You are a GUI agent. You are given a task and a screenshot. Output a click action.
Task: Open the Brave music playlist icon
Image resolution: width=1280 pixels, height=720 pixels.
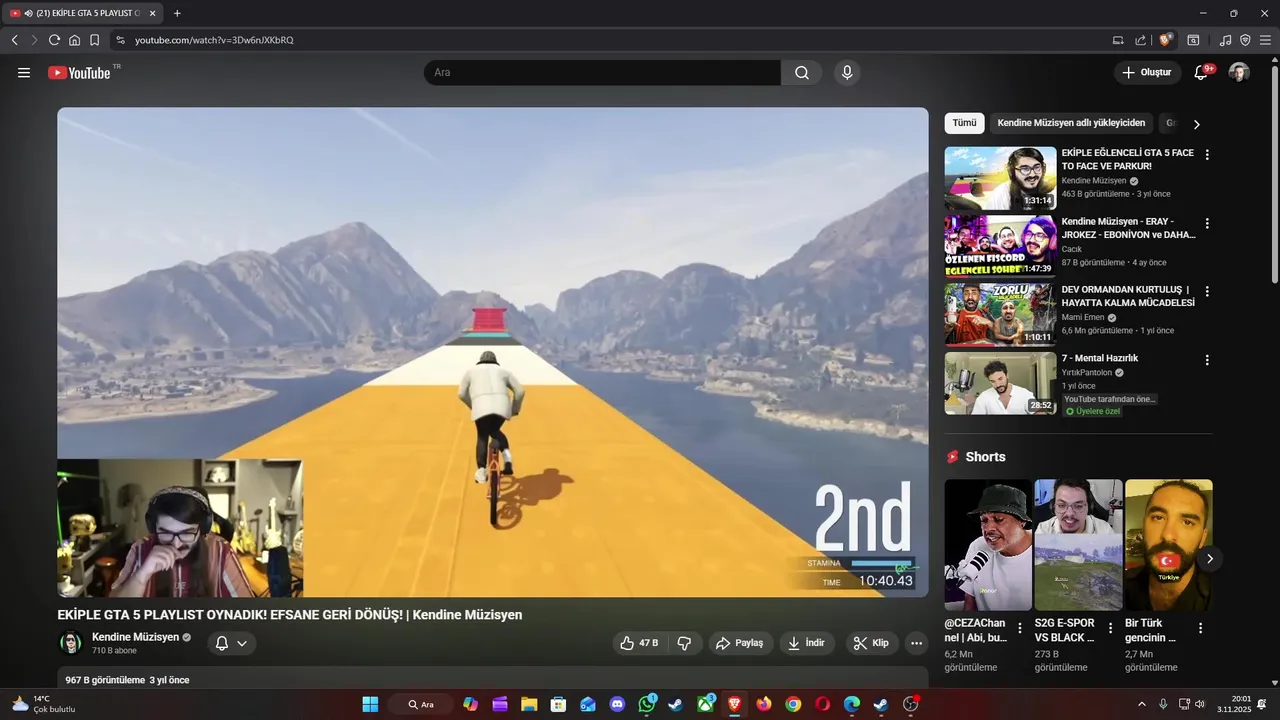pyautogui.click(x=1225, y=40)
